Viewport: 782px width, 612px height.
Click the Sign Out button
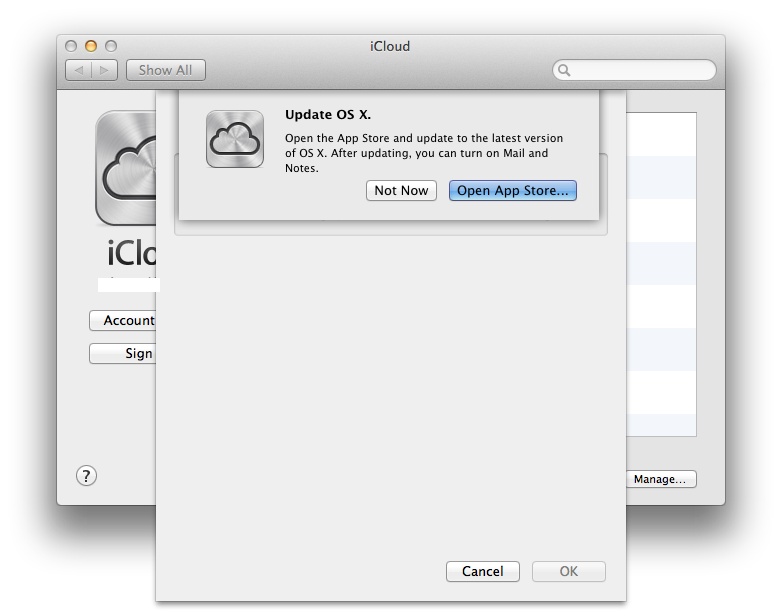(x=123, y=353)
